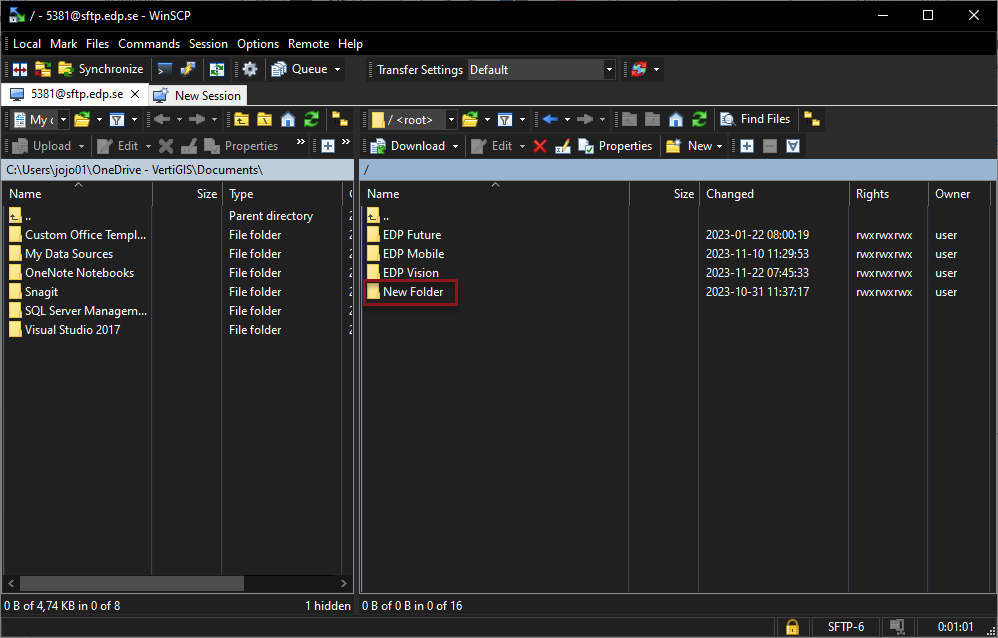Expand the Download options arrow
This screenshot has width=998, height=638.
click(455, 146)
